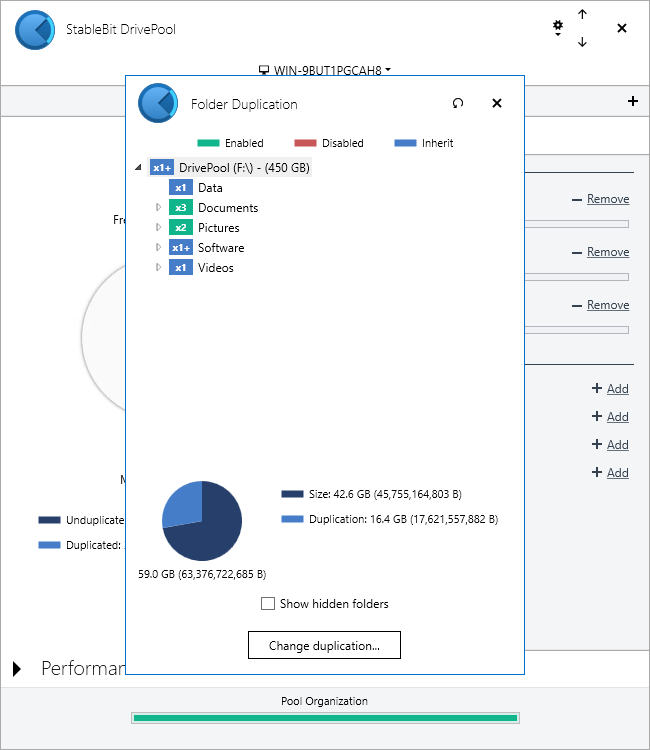Click the x3 badge next to Documents
Screen dimensions: 650x750
click(x=181, y=208)
